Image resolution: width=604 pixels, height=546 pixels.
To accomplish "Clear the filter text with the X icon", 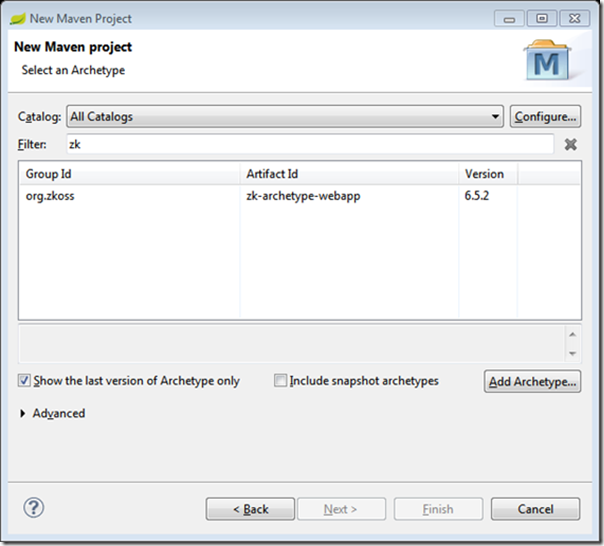I will (x=570, y=144).
